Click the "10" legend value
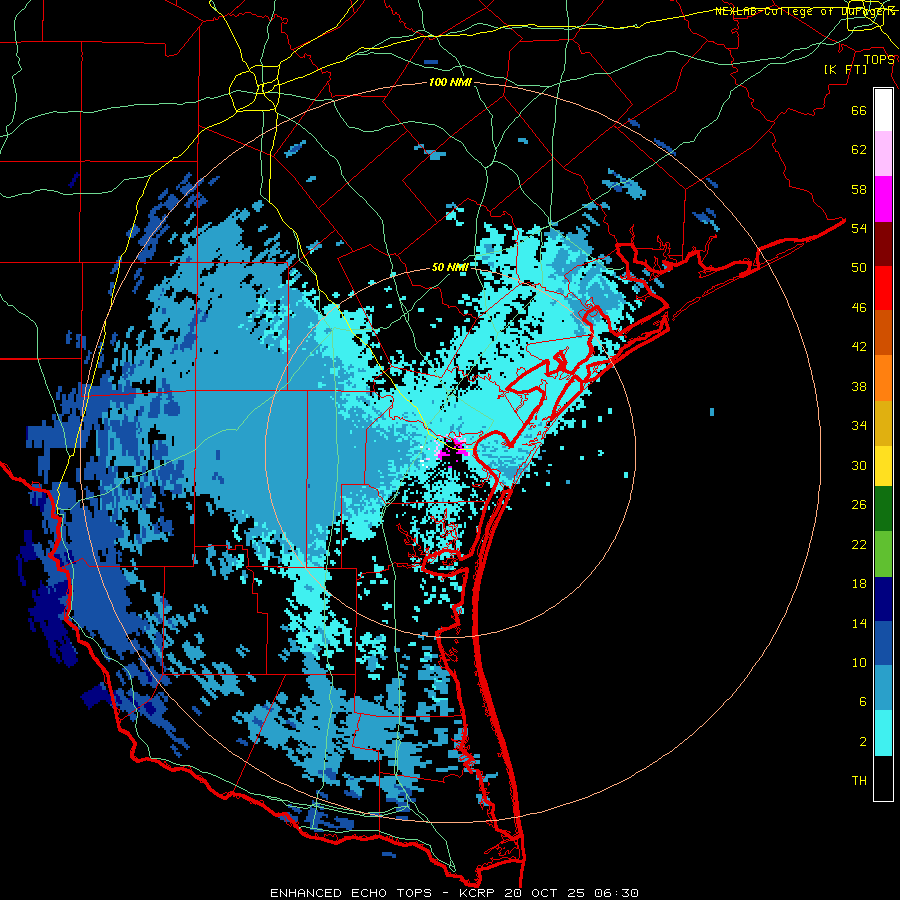Image resolution: width=900 pixels, height=900 pixels. coord(859,662)
